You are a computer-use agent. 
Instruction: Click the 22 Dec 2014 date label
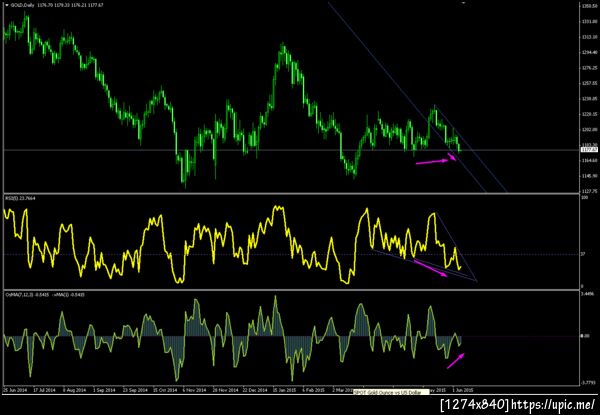pyautogui.click(x=255, y=390)
